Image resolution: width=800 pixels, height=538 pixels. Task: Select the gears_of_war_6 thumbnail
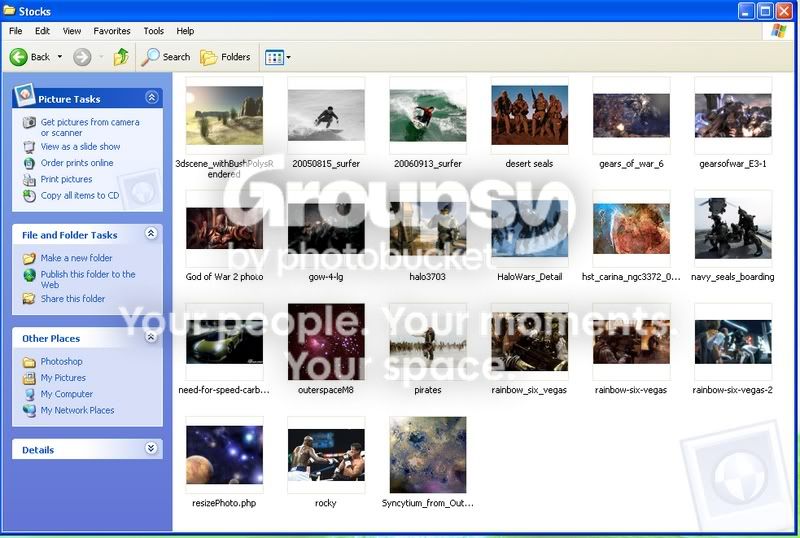pos(631,115)
